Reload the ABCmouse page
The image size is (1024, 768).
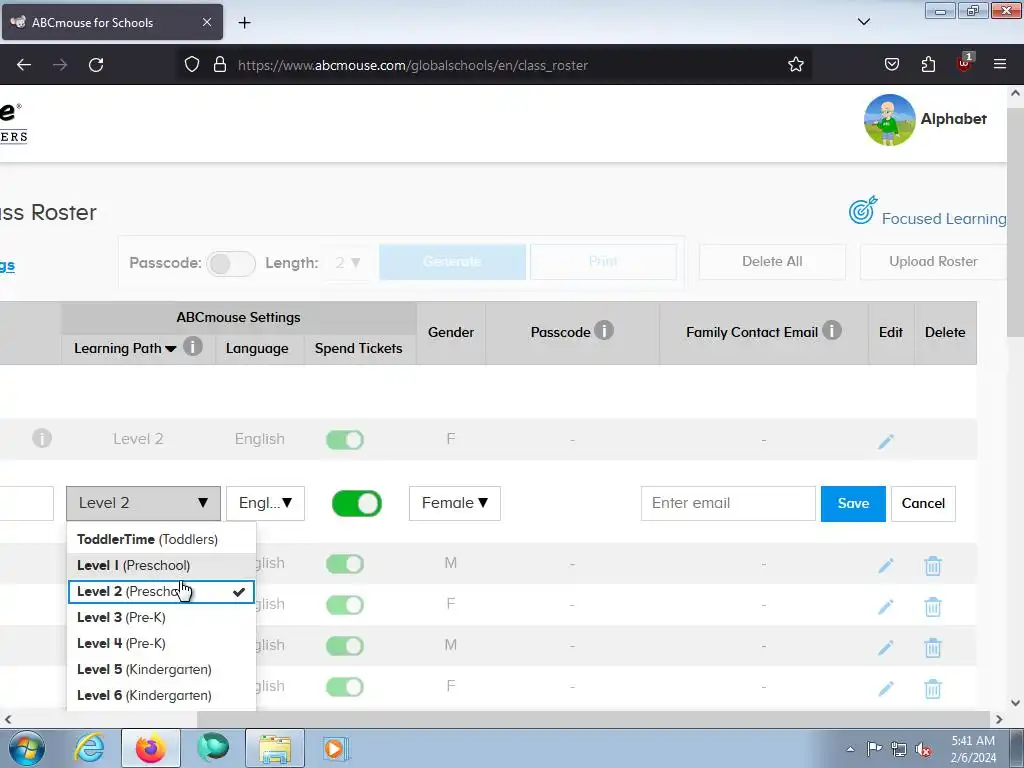96,65
